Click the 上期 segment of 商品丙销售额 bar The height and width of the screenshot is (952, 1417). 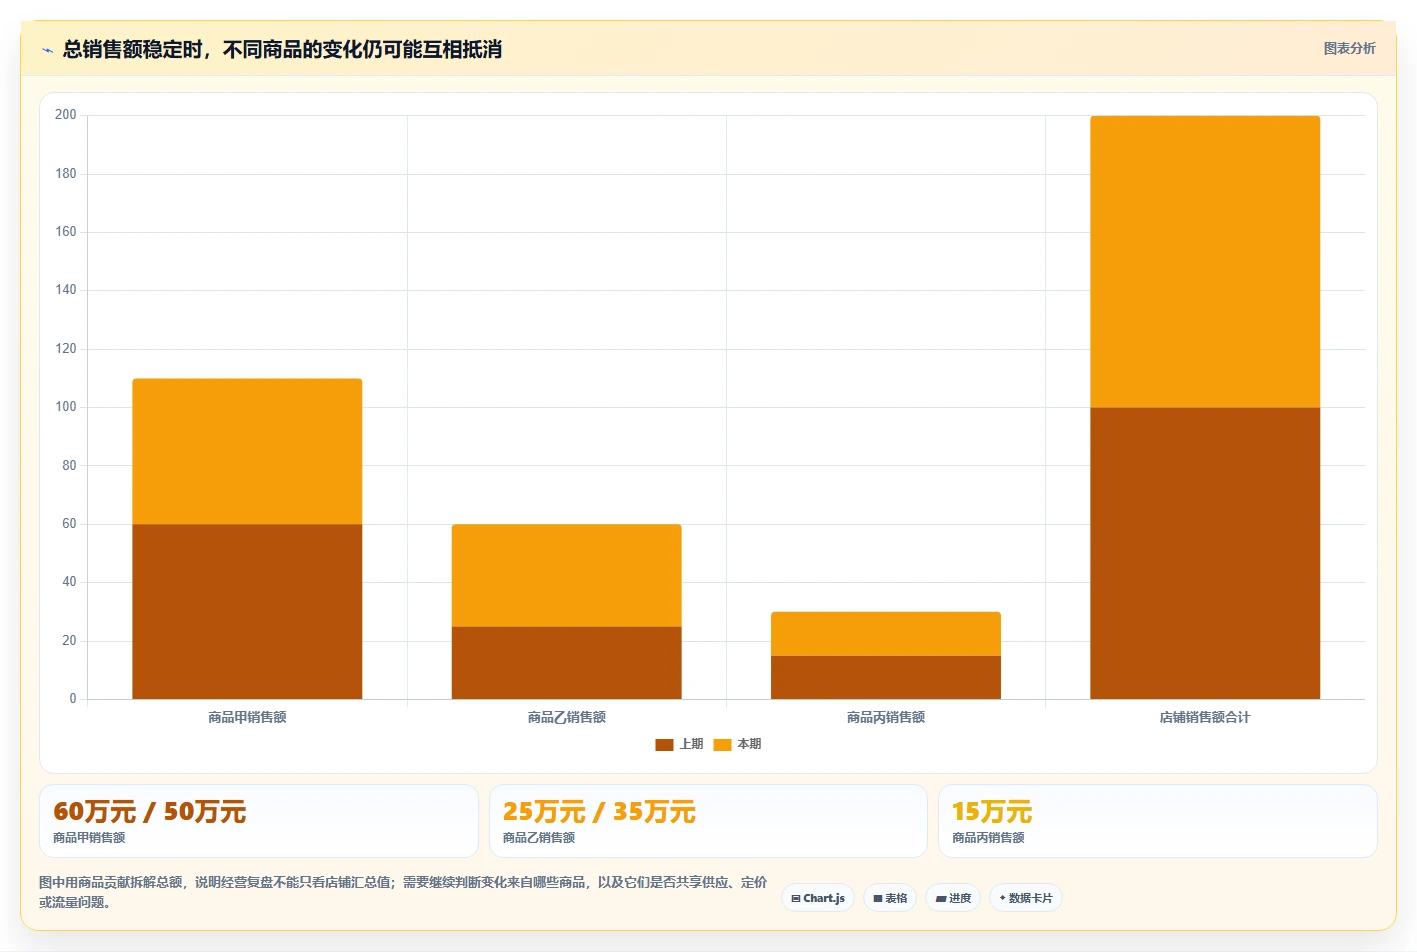coord(885,677)
